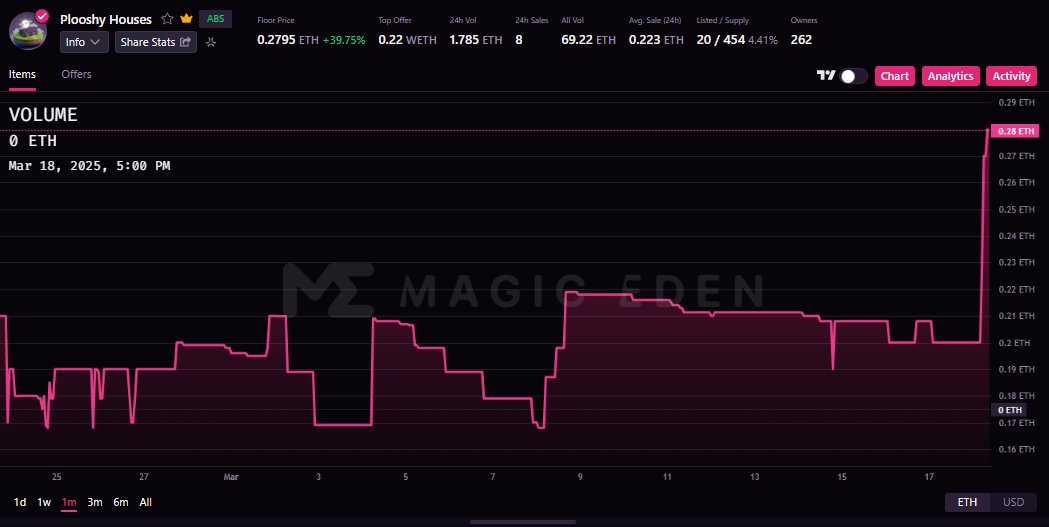This screenshot has height=527, width=1049.
Task: Click the Top Offer 0.22 WETH value
Action: (x=407, y=40)
